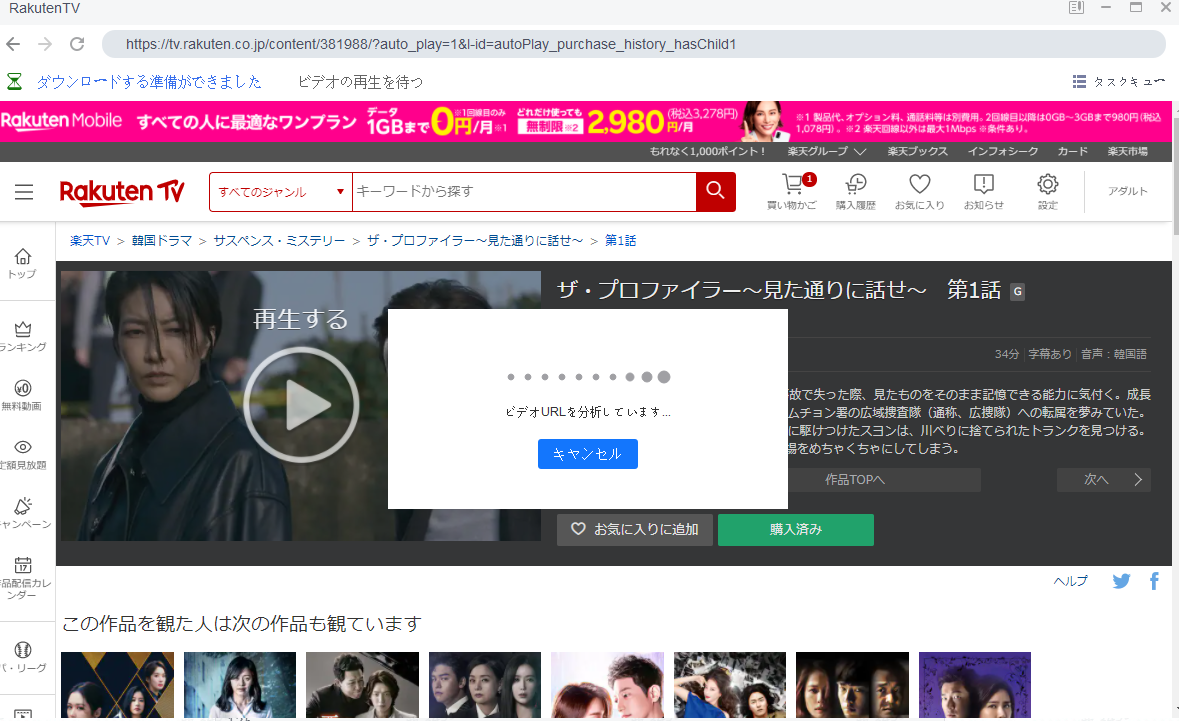Open パ・リーグ baseball sidebar icon
Image resolution: width=1179 pixels, height=721 pixels.
pos(23,656)
